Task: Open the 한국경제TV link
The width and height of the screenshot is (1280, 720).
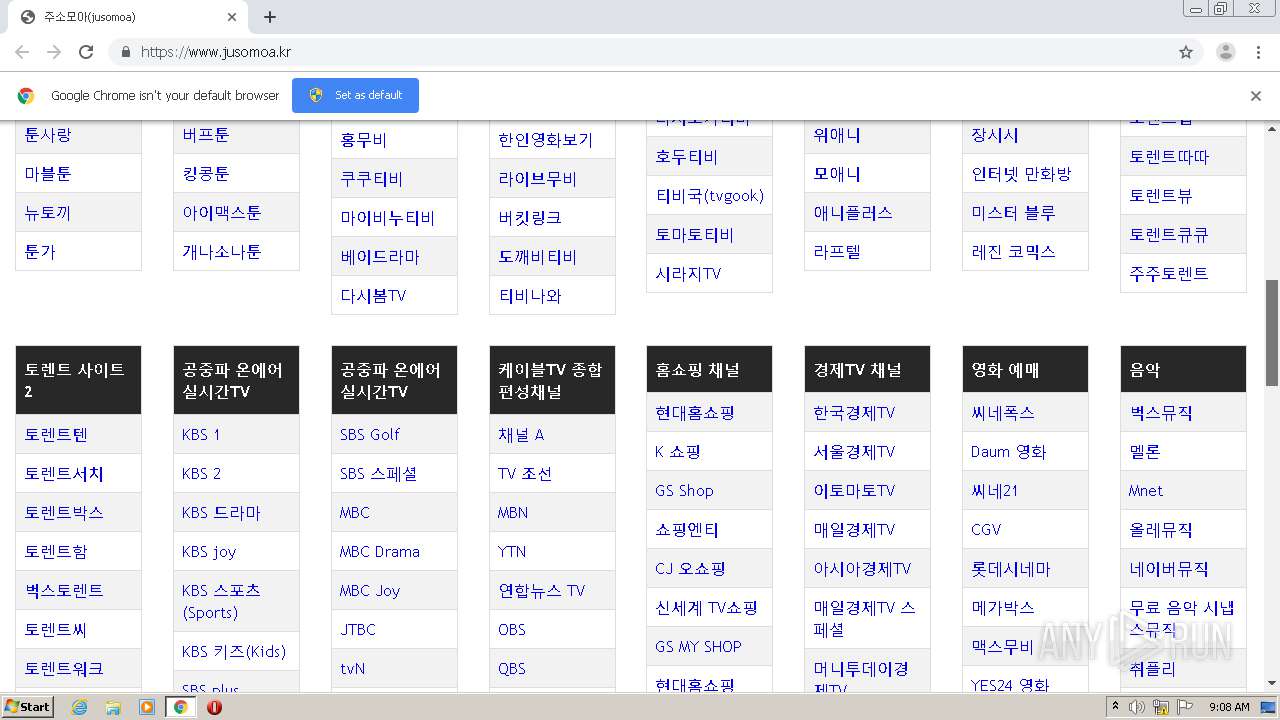Action: (x=855, y=413)
